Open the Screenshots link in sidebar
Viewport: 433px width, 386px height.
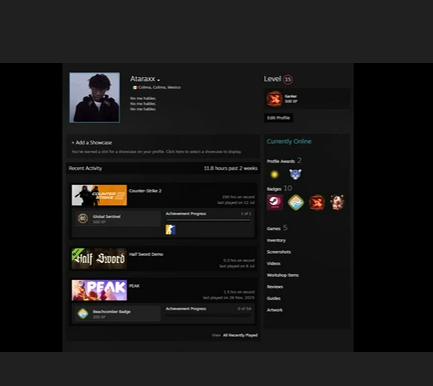click(x=279, y=252)
